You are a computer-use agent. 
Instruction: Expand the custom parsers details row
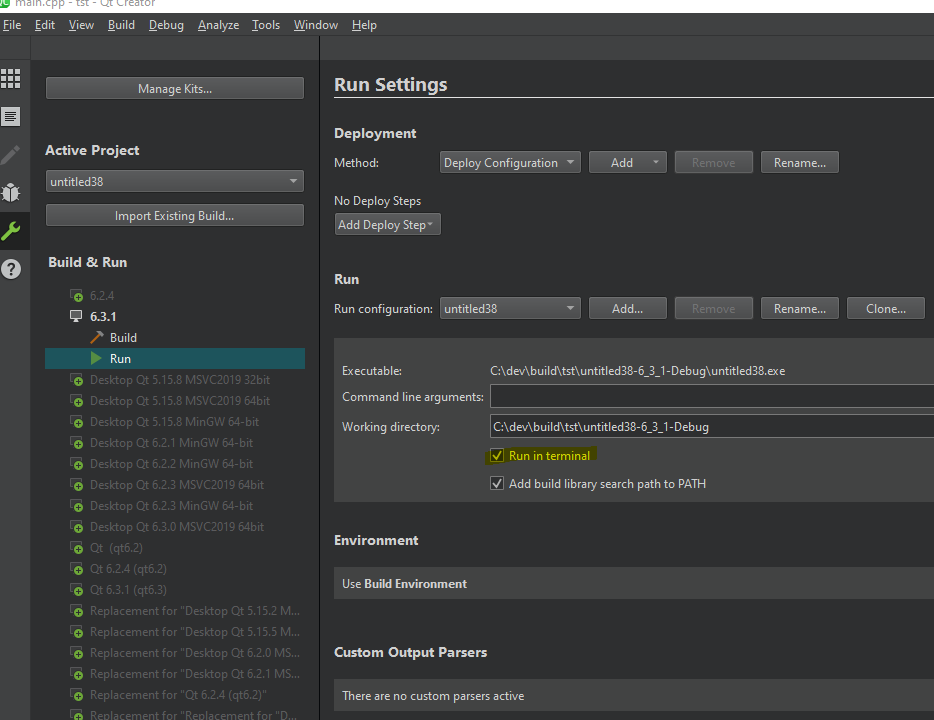click(x=634, y=696)
